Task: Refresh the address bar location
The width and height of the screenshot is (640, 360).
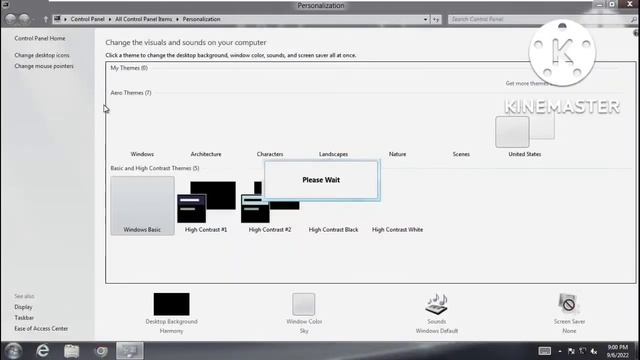Action: (436, 19)
